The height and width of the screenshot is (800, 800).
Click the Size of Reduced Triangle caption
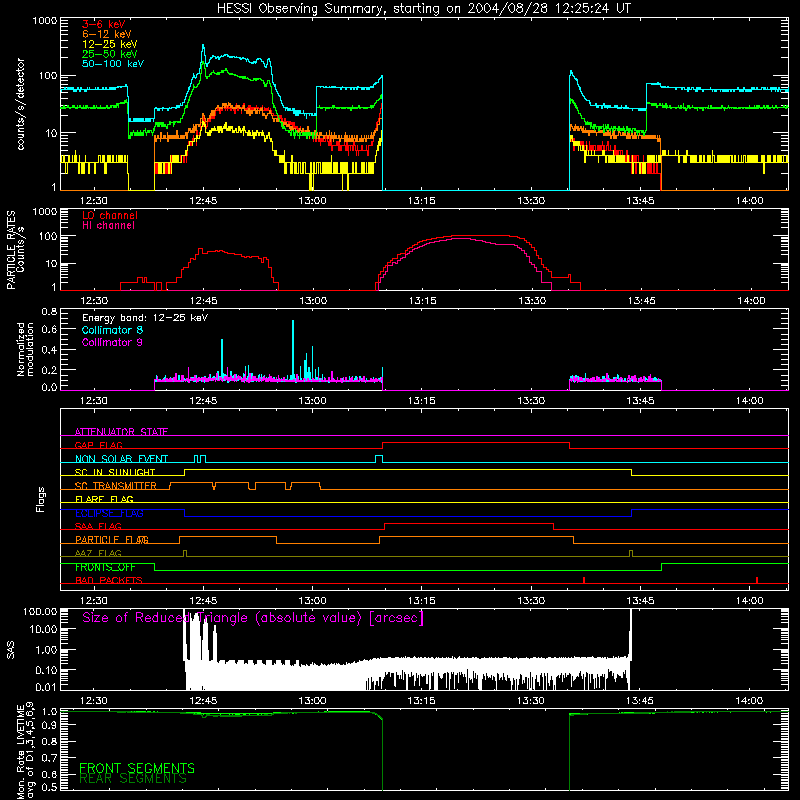click(253, 618)
